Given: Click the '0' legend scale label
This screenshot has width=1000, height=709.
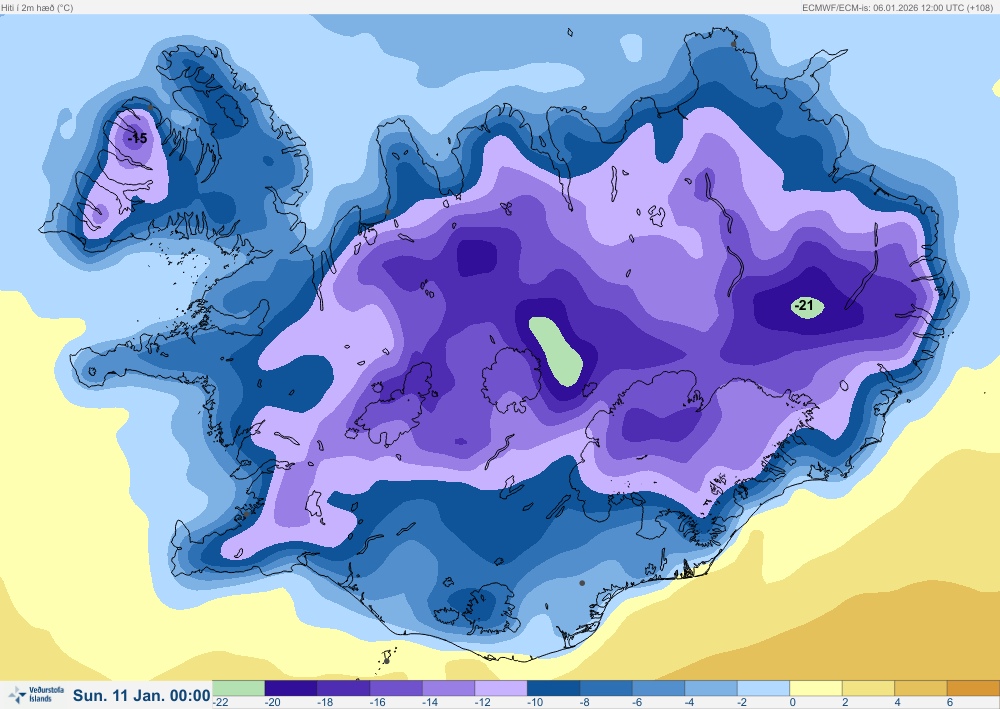Looking at the screenshot, I should (x=793, y=703).
